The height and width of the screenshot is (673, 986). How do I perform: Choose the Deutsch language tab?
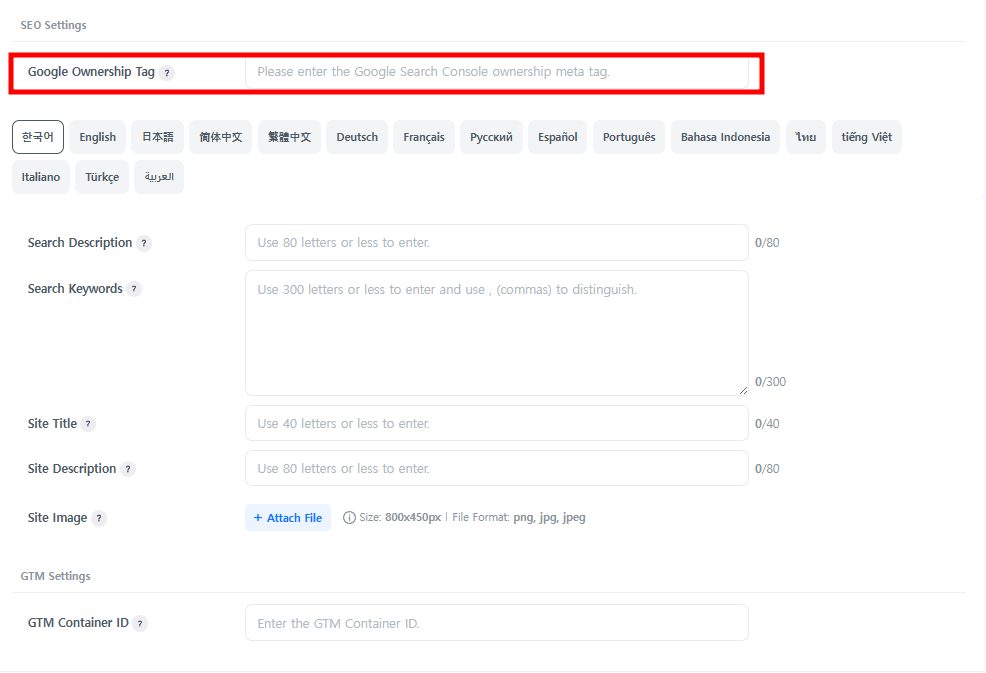pyautogui.click(x=357, y=137)
